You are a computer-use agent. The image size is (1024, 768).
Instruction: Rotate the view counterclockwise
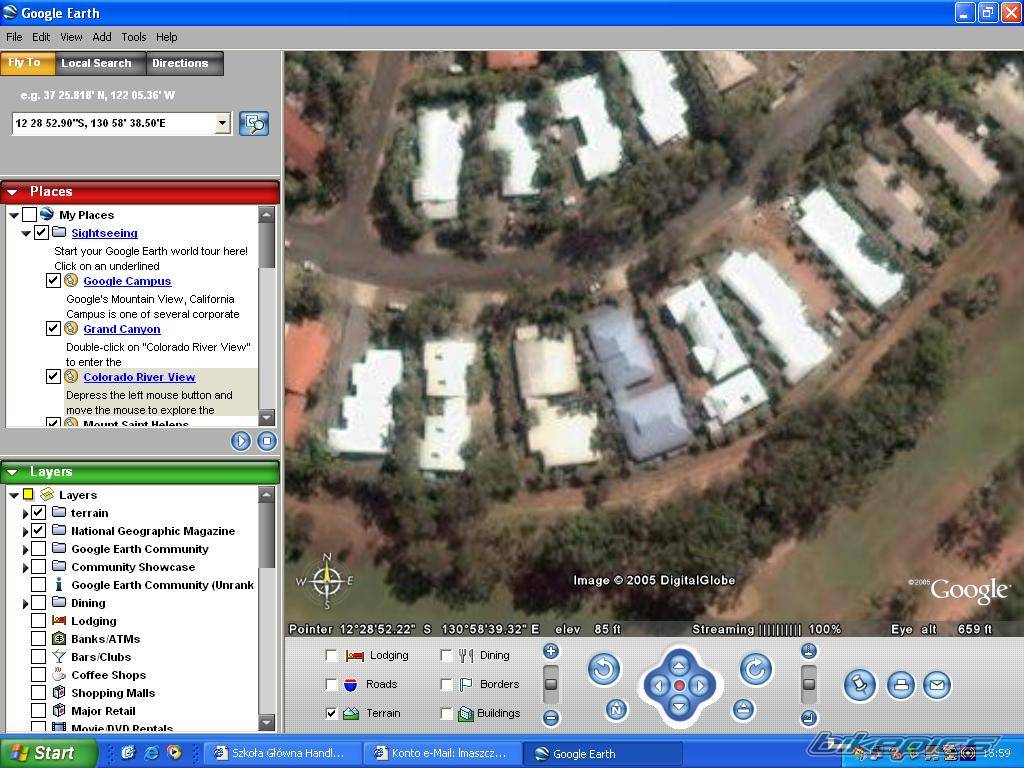[x=603, y=669]
